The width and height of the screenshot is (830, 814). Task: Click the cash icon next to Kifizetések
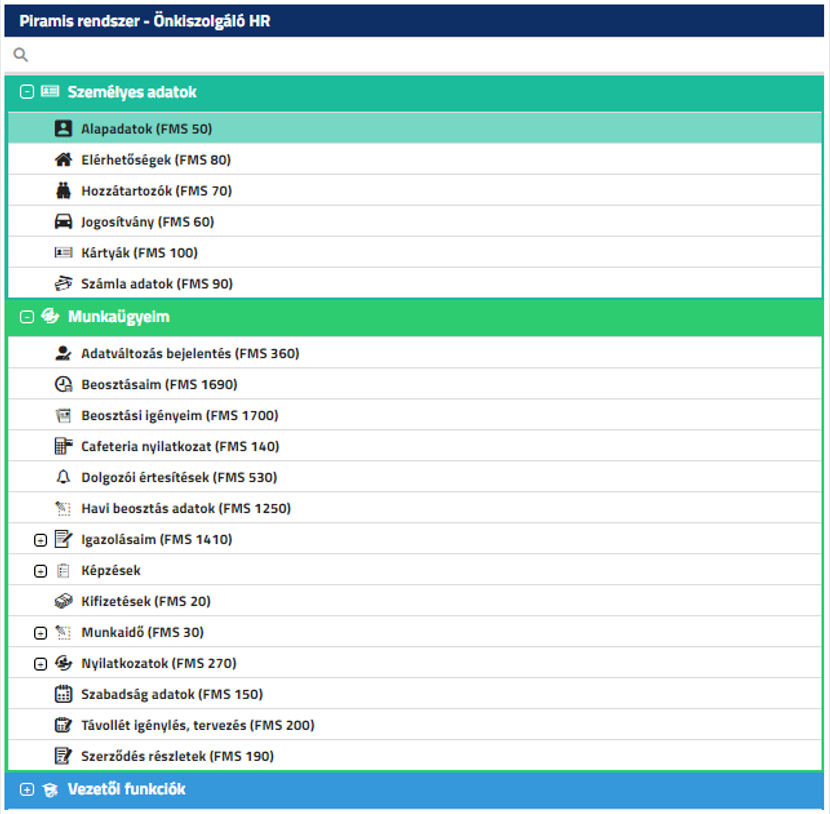point(63,601)
